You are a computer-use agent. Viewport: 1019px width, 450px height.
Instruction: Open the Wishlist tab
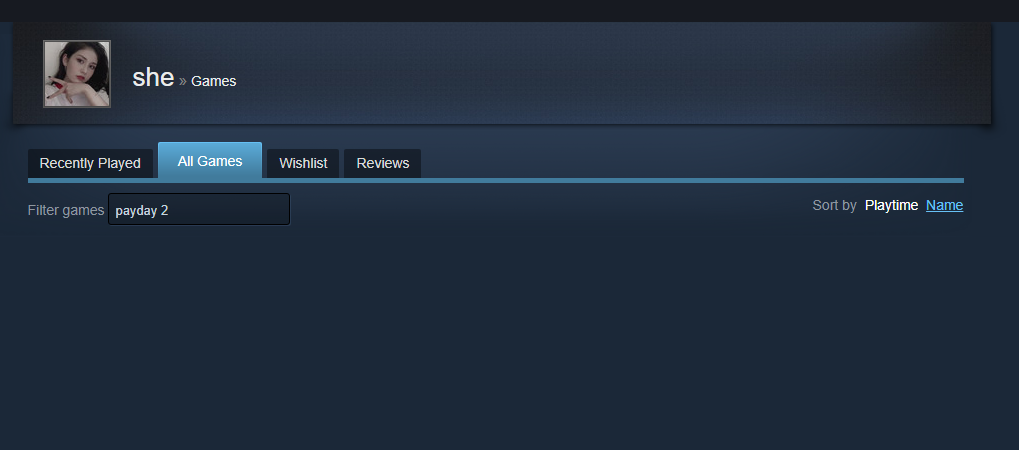pyautogui.click(x=303, y=163)
